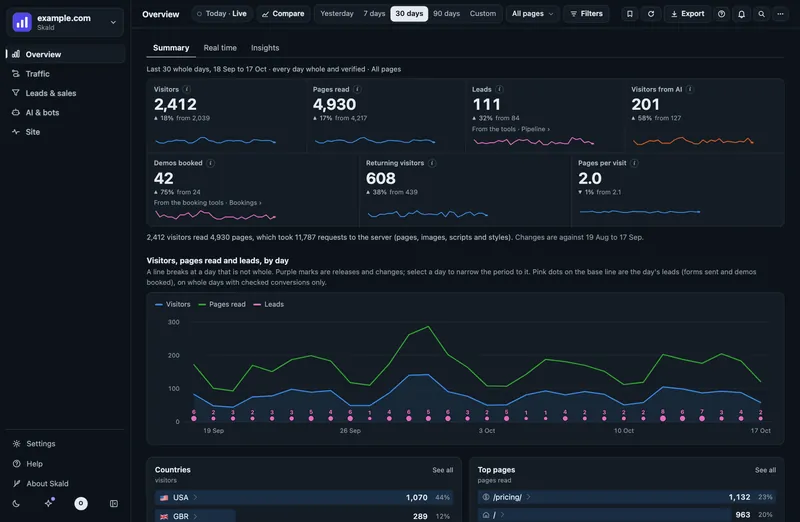Click the About Skald feather icon
Viewport: 800px width, 522px height.
click(x=16, y=483)
